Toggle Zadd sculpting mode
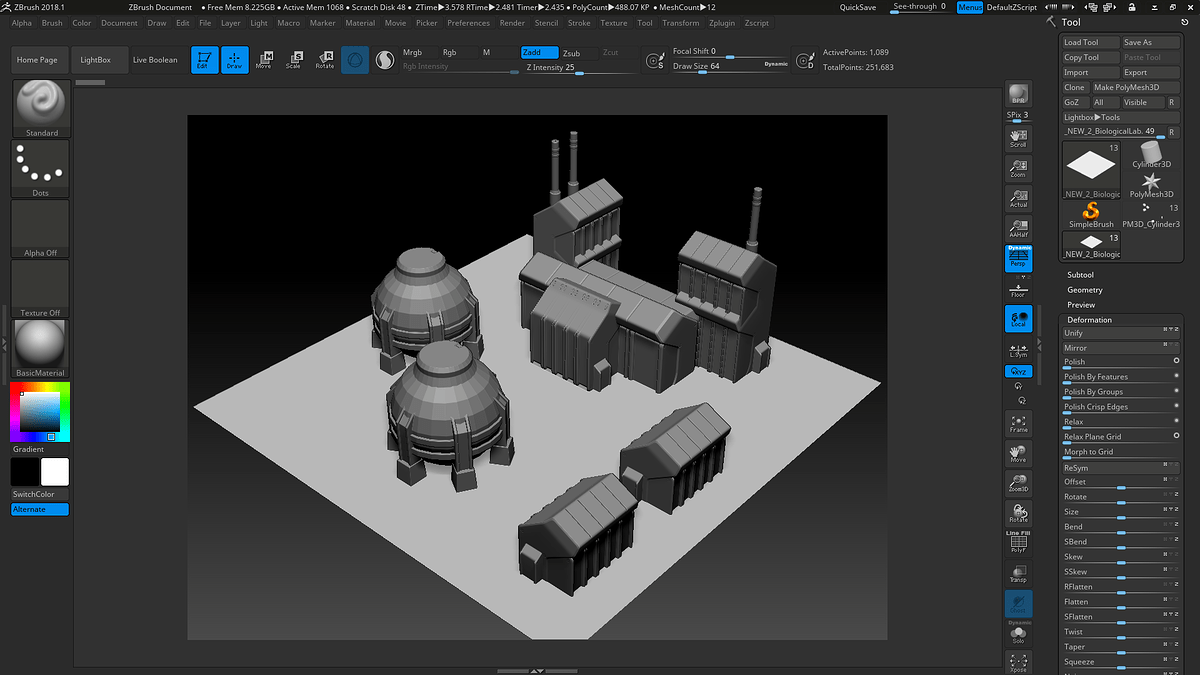This screenshot has height=675, width=1200. [537, 51]
